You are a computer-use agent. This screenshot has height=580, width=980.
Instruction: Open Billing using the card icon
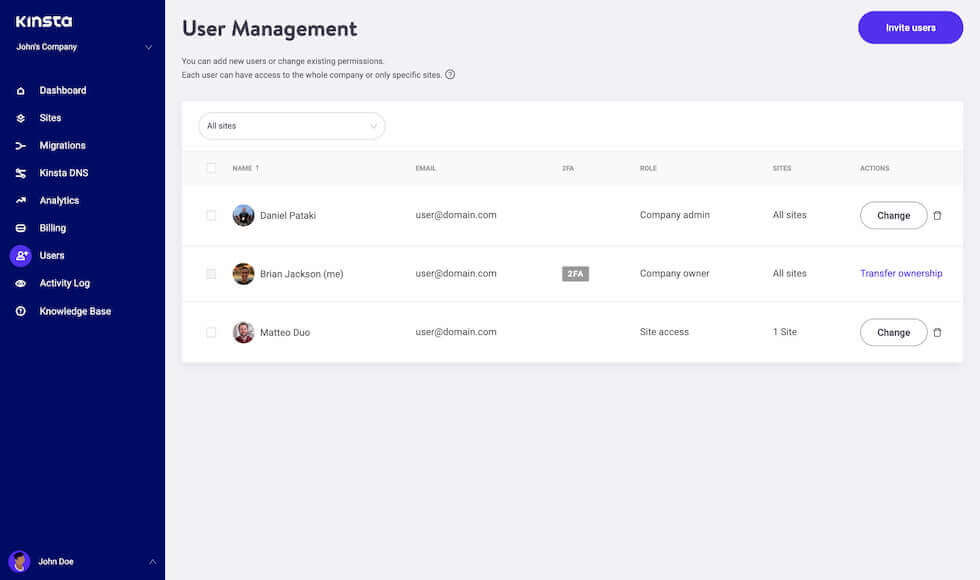point(20,227)
